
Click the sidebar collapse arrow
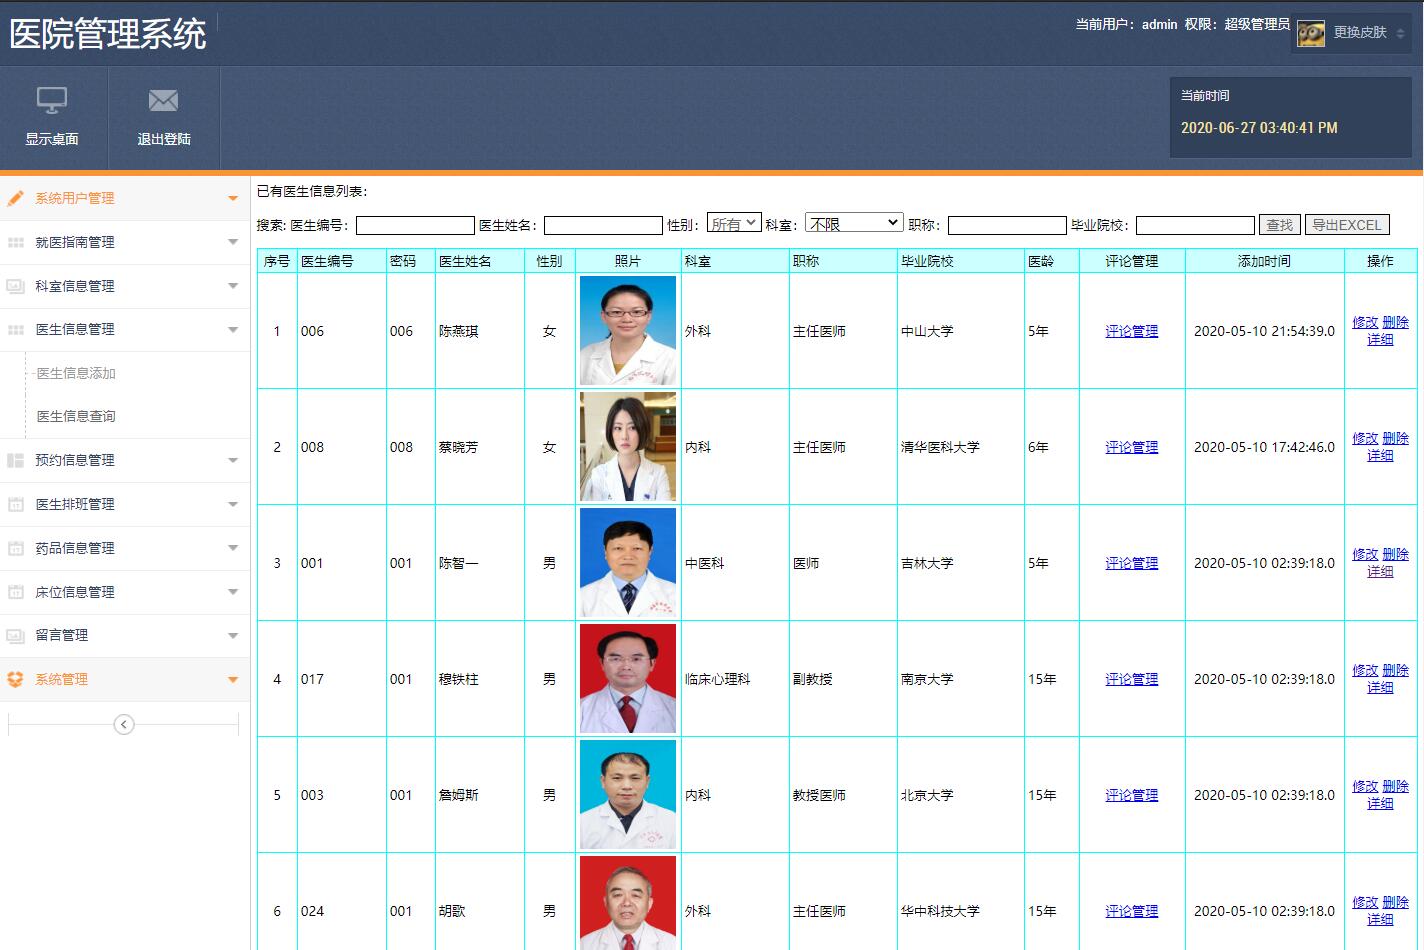coord(124,723)
